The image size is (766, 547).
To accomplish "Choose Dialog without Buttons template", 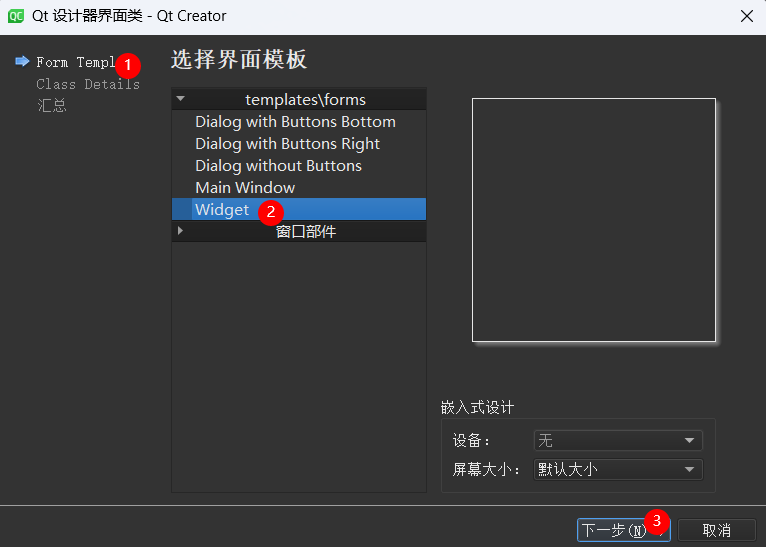I will [278, 166].
